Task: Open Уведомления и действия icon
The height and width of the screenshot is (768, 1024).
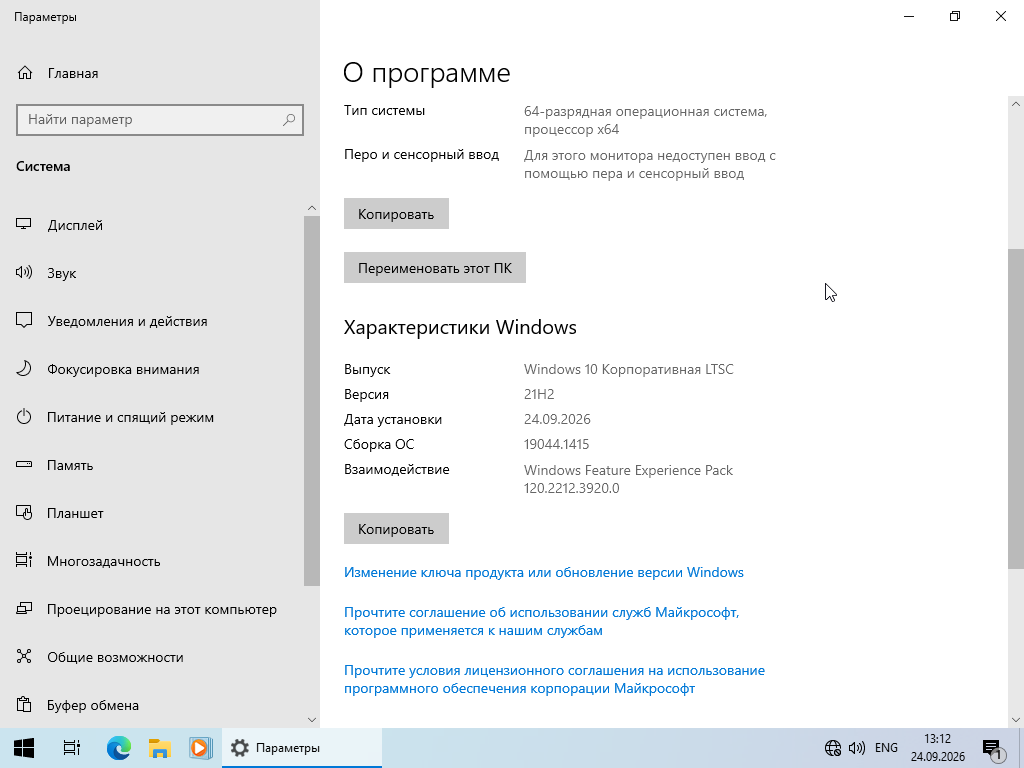Action: point(24,321)
